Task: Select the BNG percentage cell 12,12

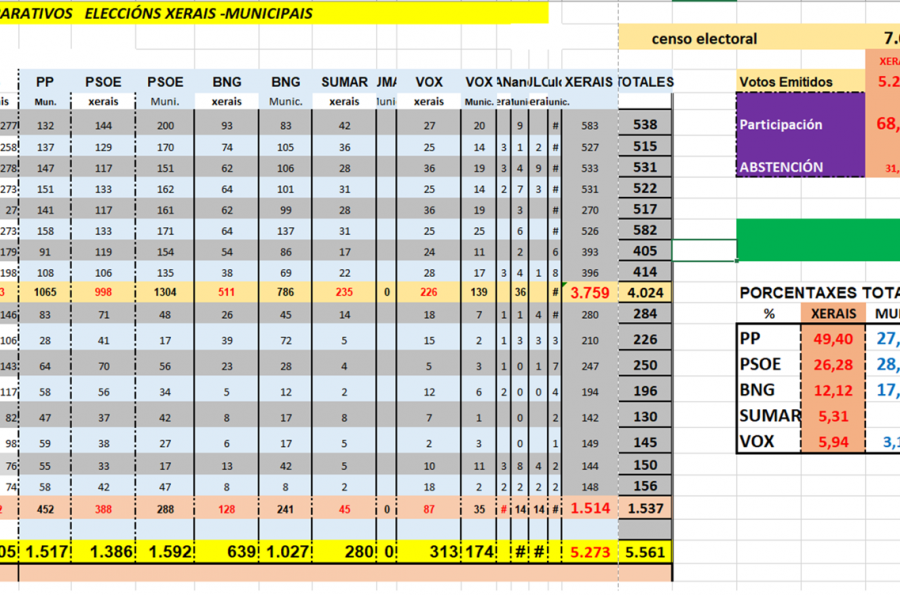Action: click(833, 390)
